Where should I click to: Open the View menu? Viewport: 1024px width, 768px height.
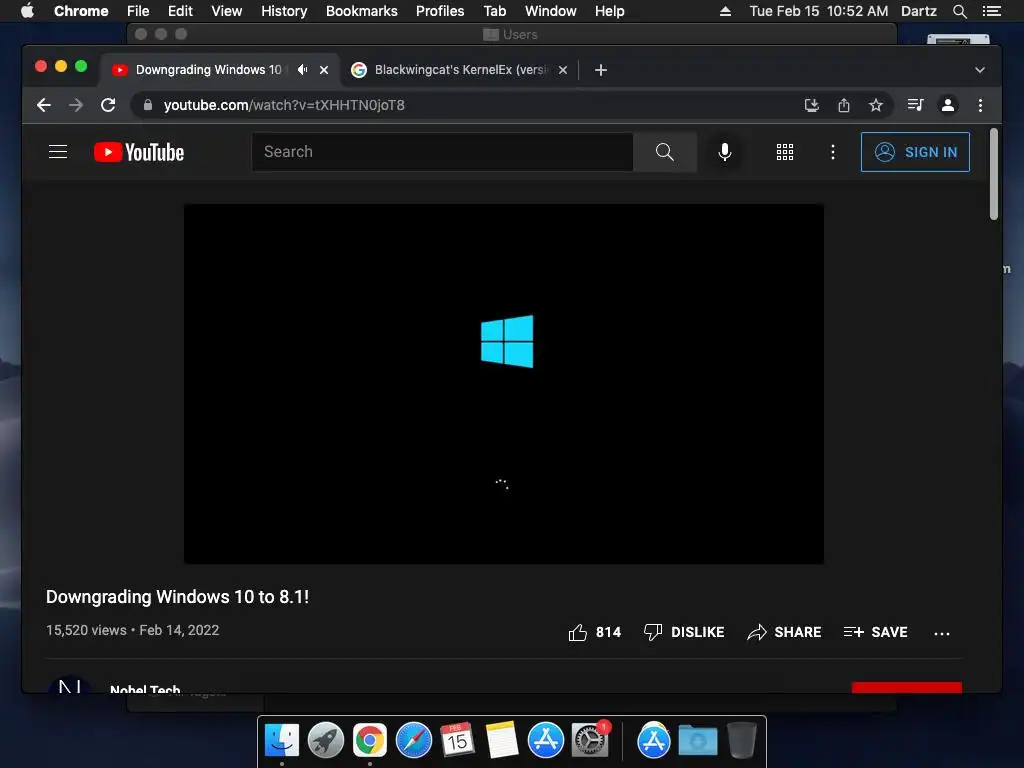pos(227,11)
